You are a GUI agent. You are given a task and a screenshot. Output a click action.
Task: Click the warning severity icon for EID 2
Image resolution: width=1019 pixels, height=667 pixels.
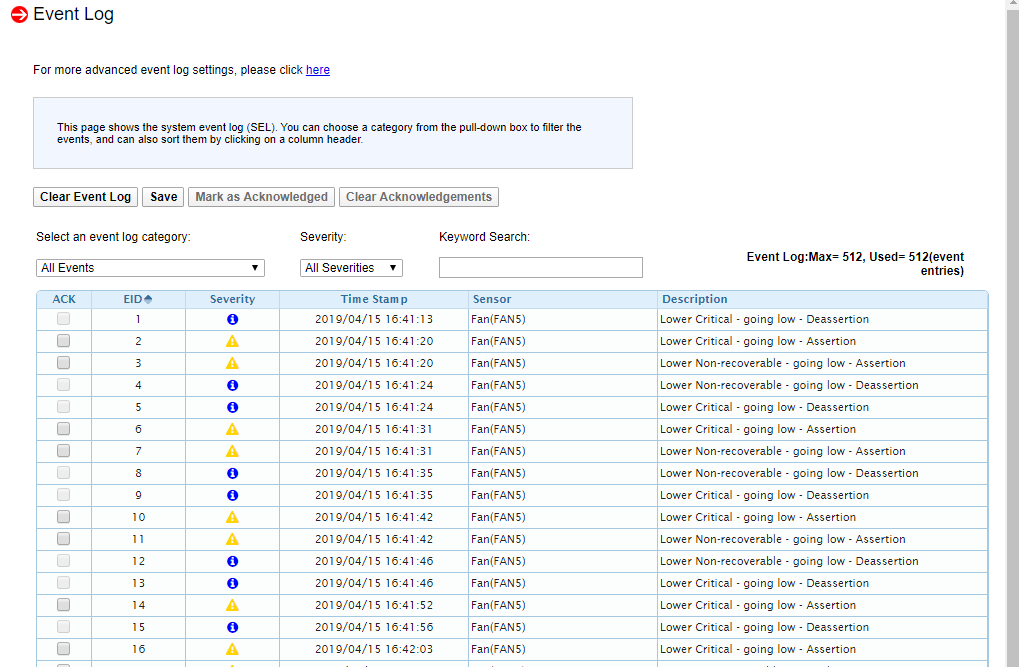click(x=232, y=341)
